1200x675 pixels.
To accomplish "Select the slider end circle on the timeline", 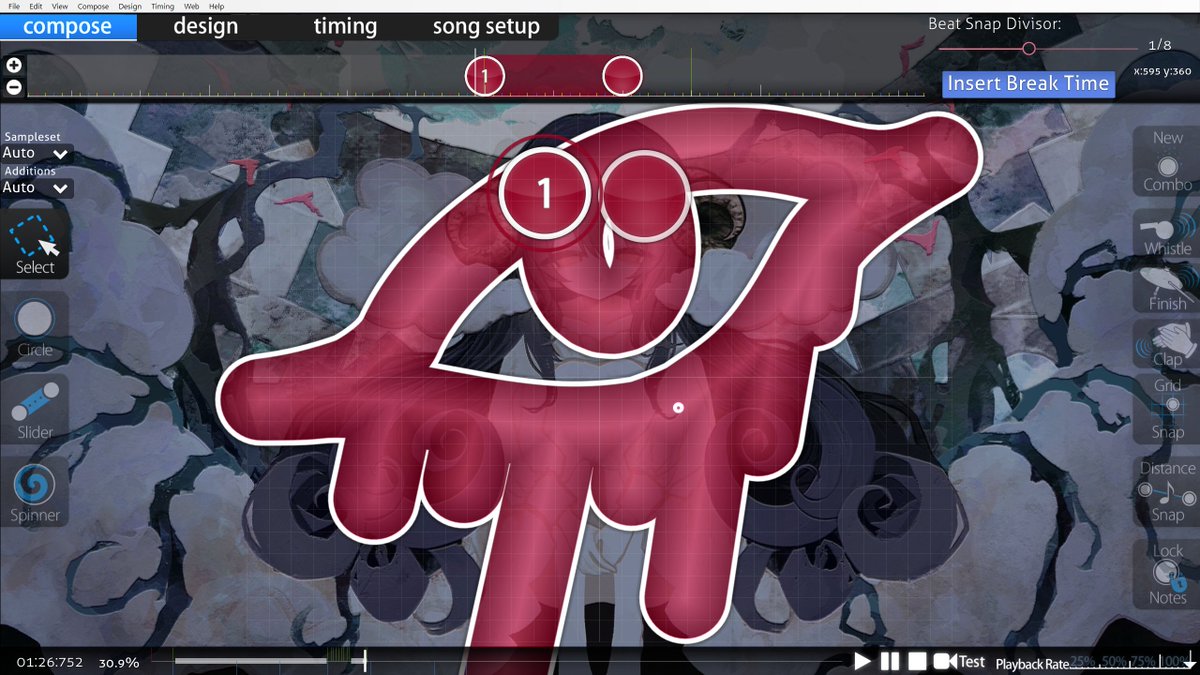I will click(622, 76).
